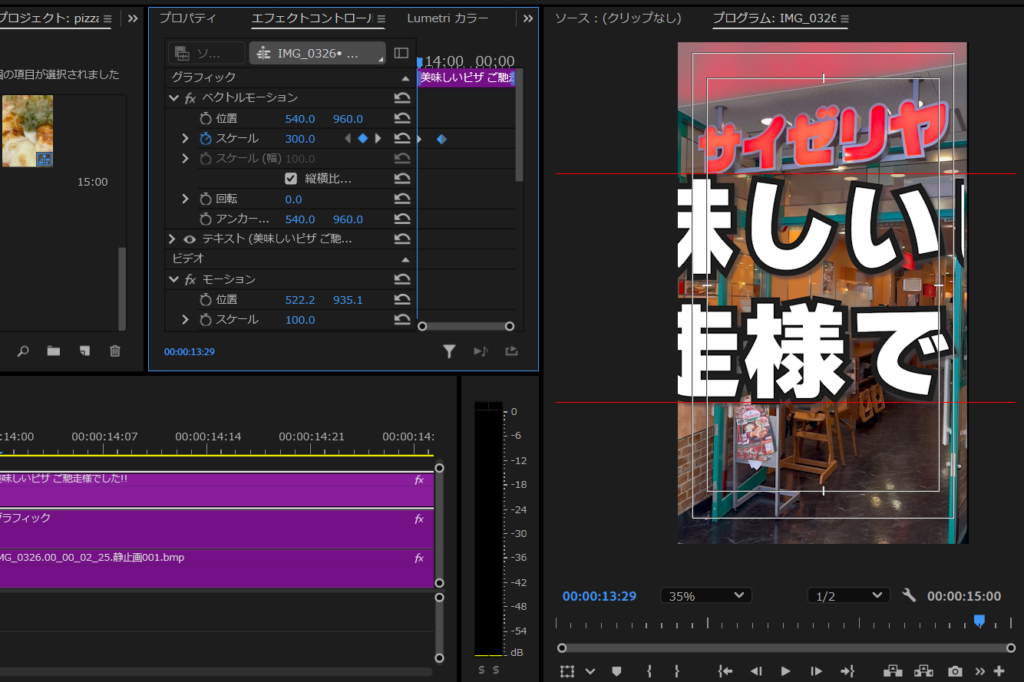
Task: Hide the テキスト layer with eye icon
Action: [188, 239]
